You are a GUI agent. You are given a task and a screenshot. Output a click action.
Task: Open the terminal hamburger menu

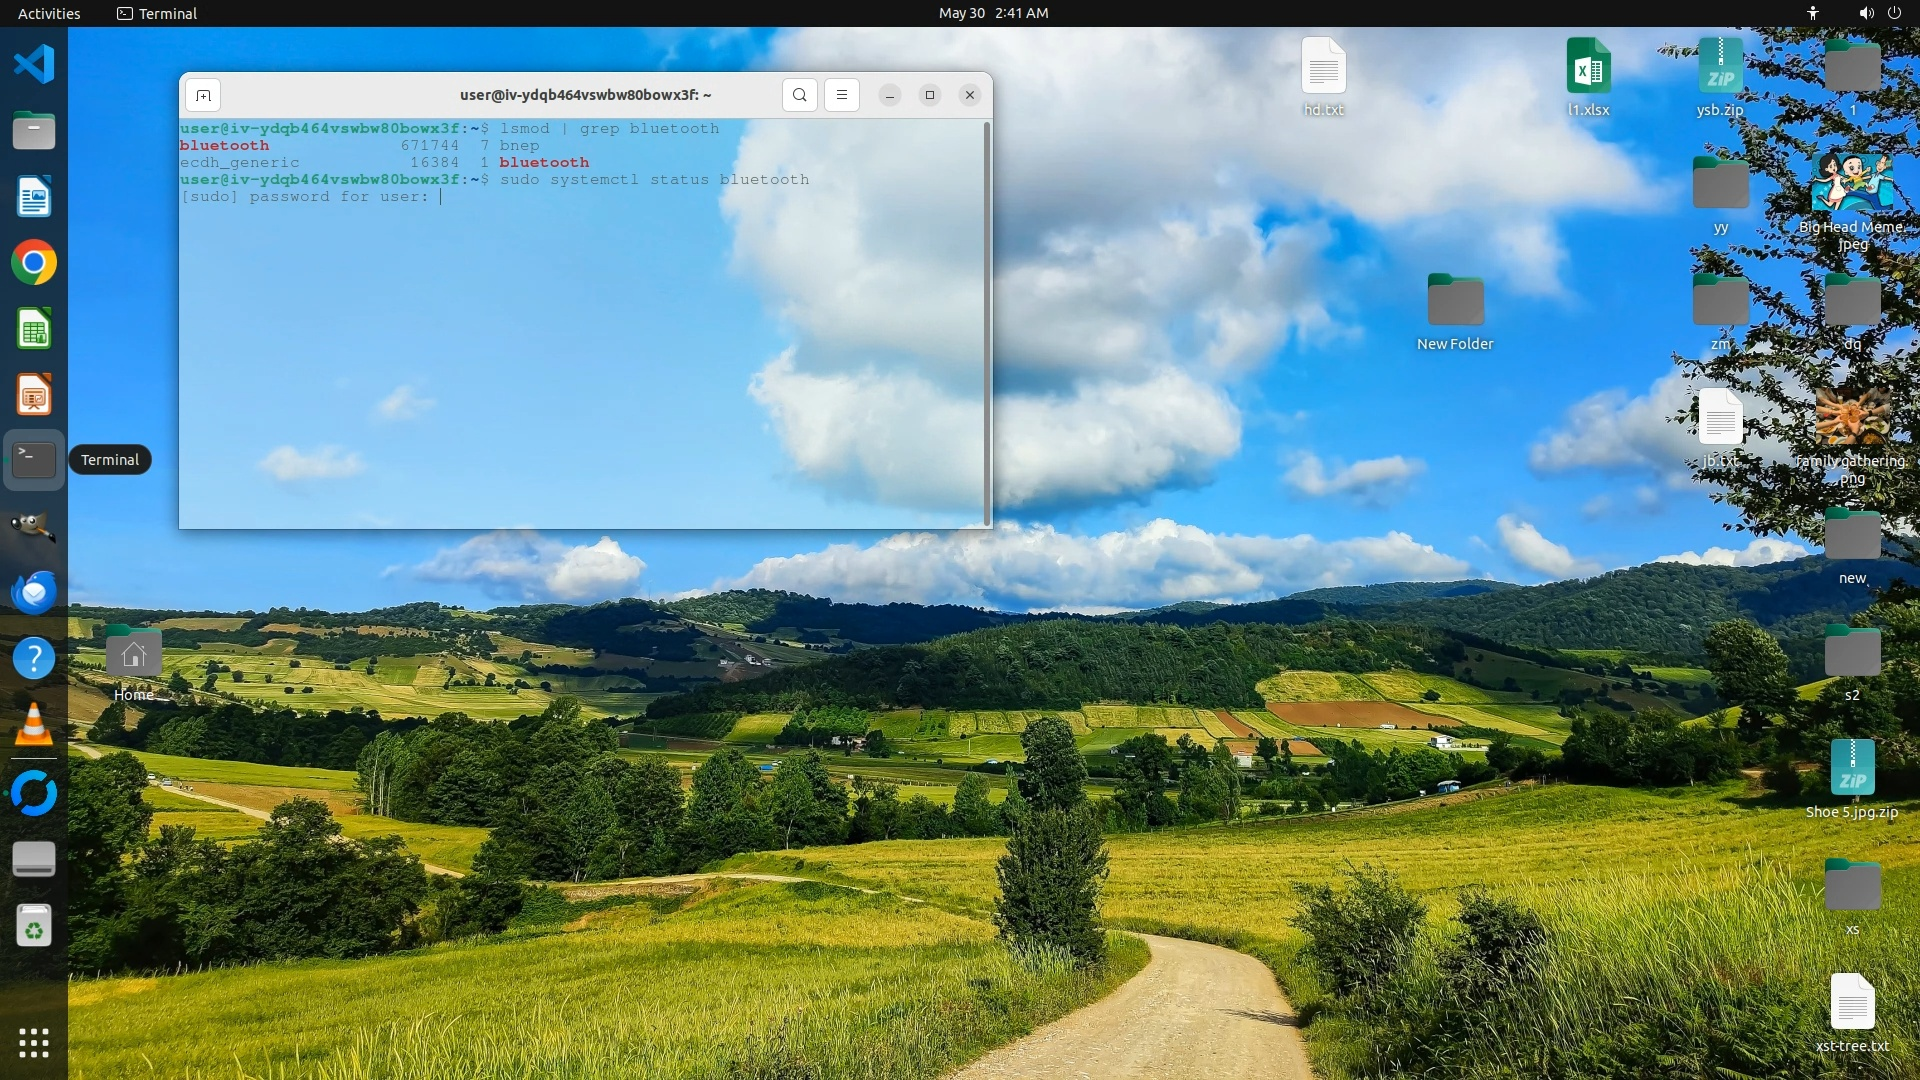(841, 95)
